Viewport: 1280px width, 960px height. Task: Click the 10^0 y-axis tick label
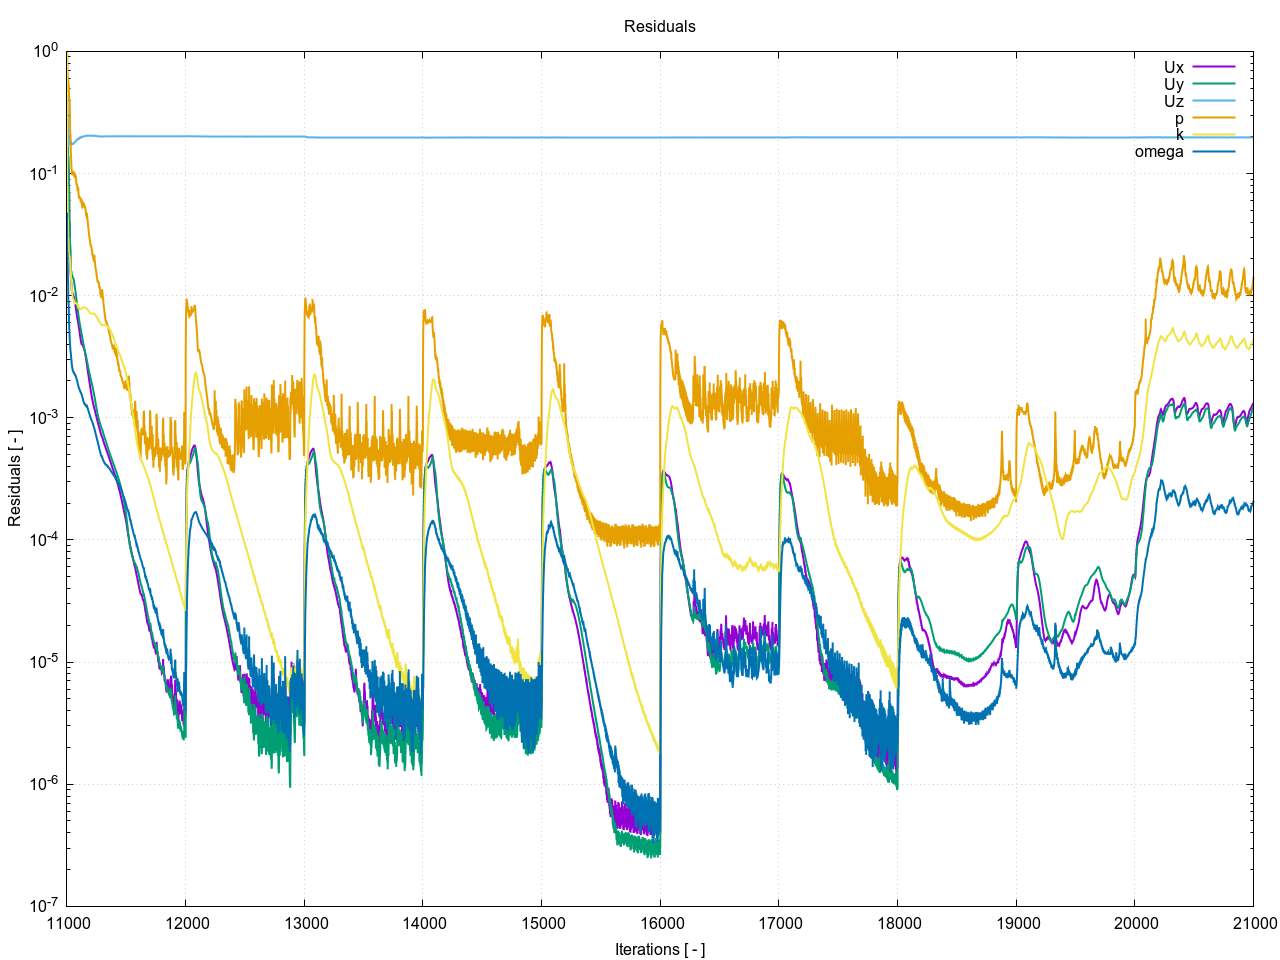(x=46, y=52)
